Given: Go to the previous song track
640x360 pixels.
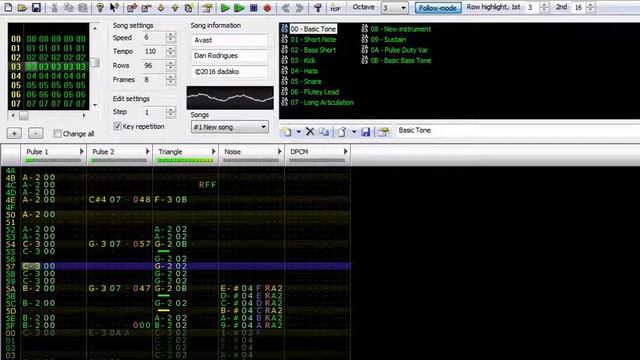Looking at the screenshot, I should pyautogui.click(x=285, y=7).
